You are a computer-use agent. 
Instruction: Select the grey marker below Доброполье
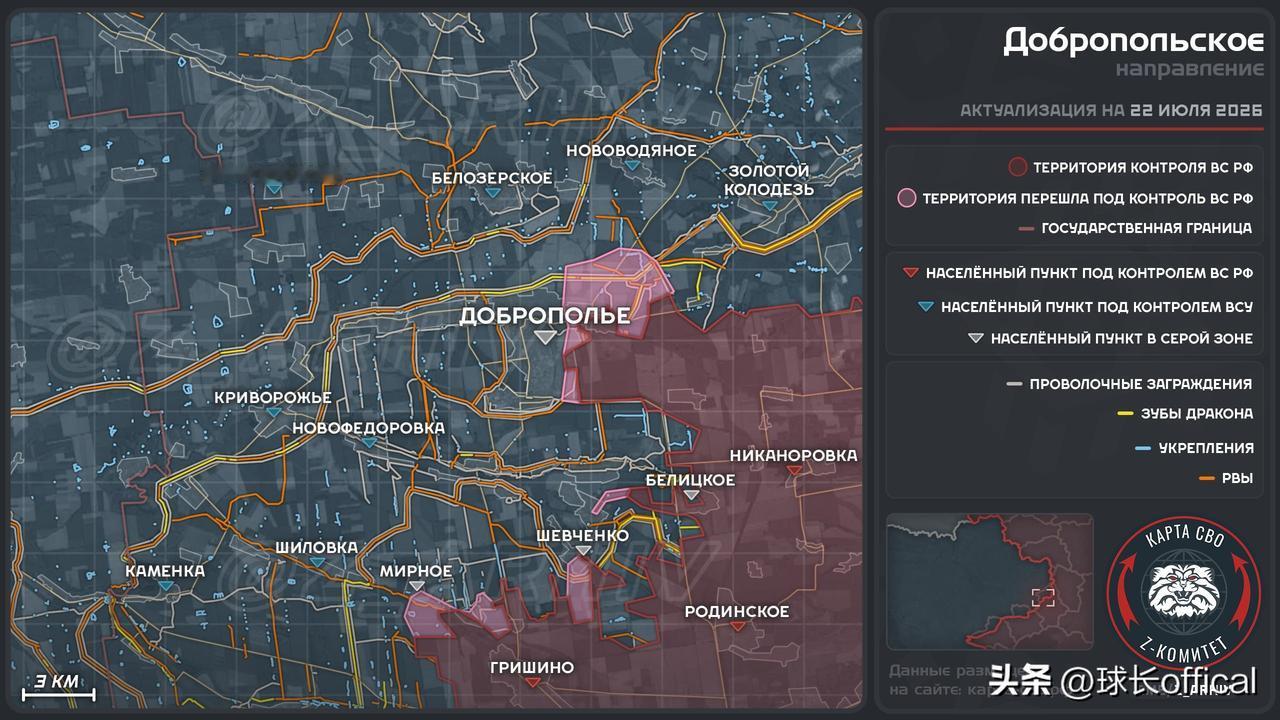coord(545,338)
